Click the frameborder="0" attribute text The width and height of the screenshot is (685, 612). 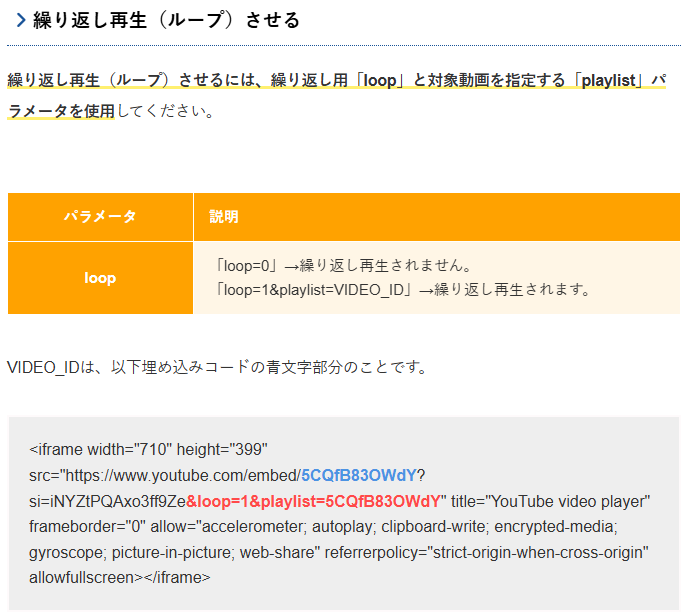pyautogui.click(x=86, y=526)
